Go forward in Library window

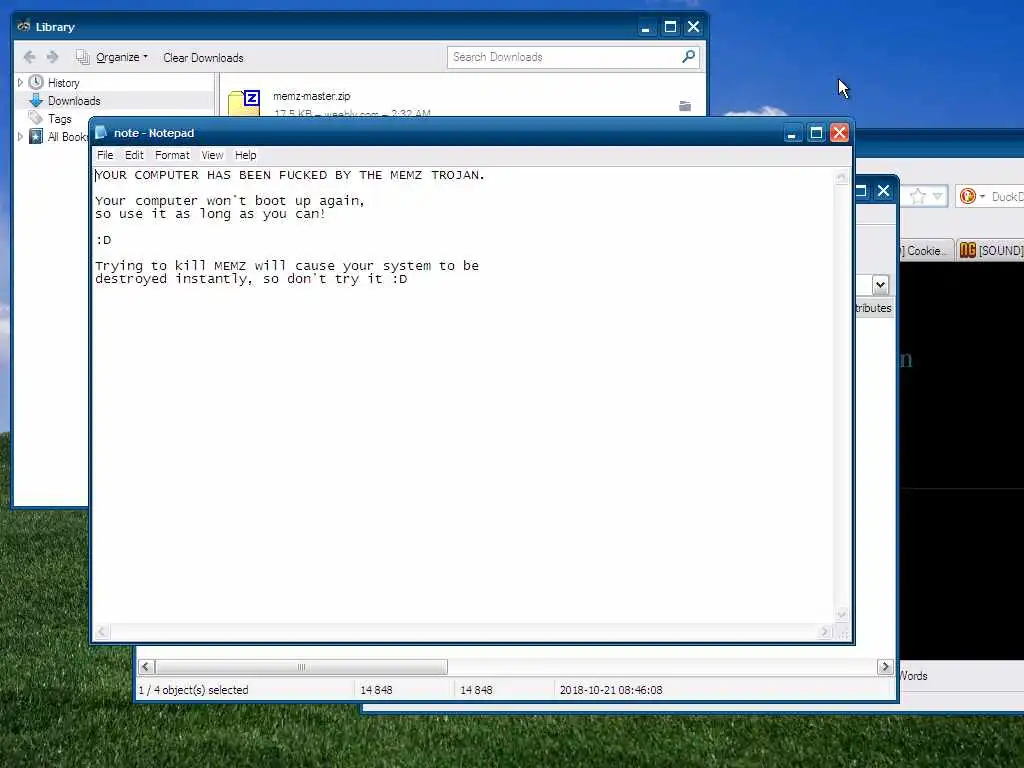click(52, 57)
